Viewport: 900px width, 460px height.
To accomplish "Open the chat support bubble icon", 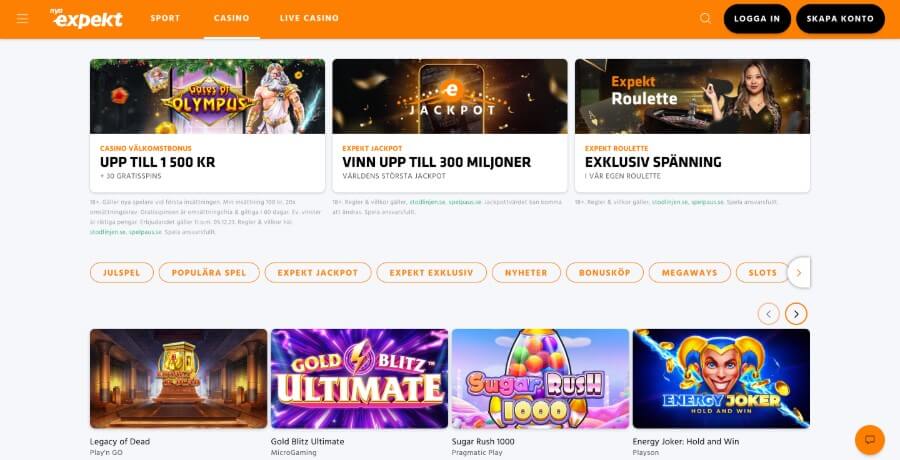I will [870, 440].
